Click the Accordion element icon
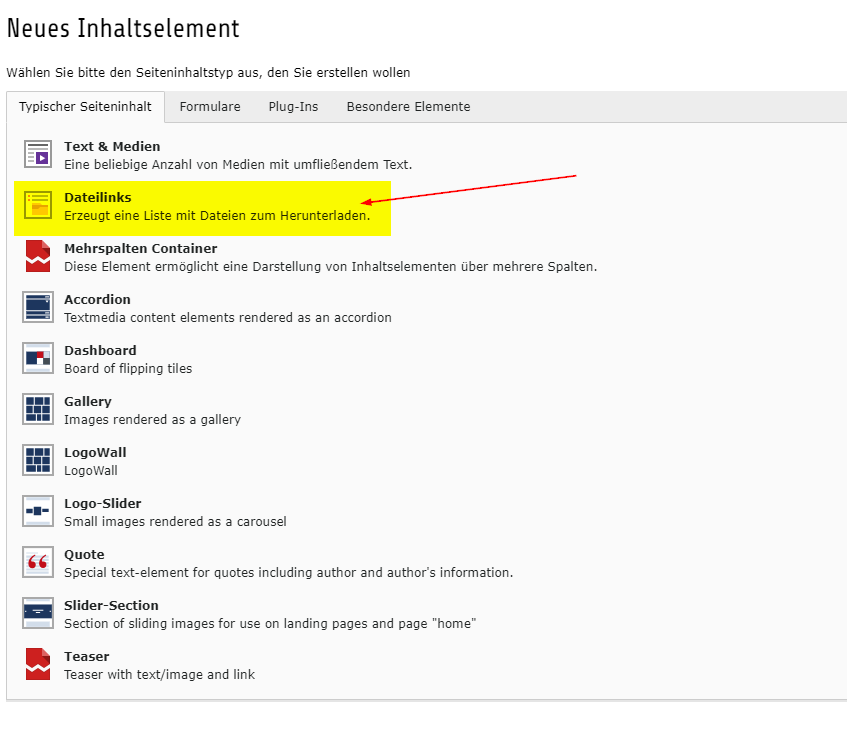Screen dimensions: 847x745 coord(38,308)
